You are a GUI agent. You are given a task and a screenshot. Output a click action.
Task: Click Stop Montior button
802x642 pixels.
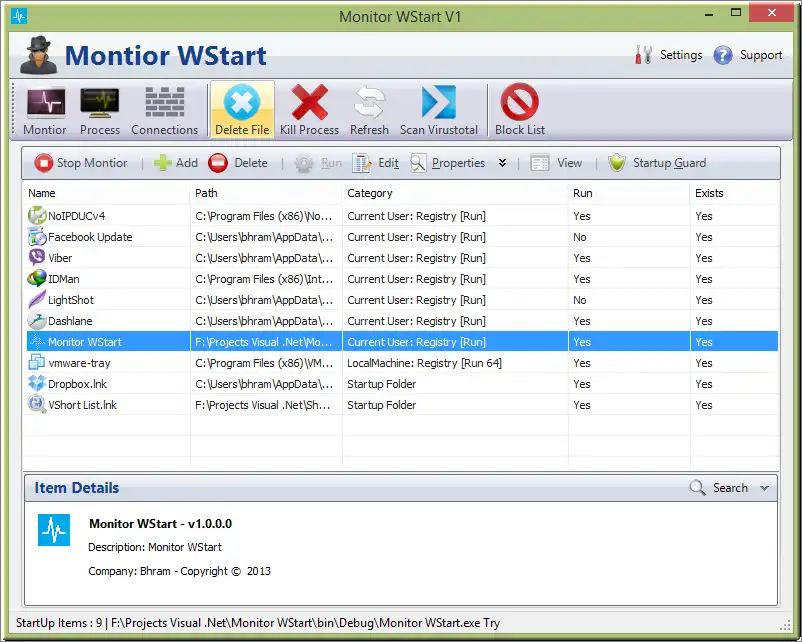[81, 163]
